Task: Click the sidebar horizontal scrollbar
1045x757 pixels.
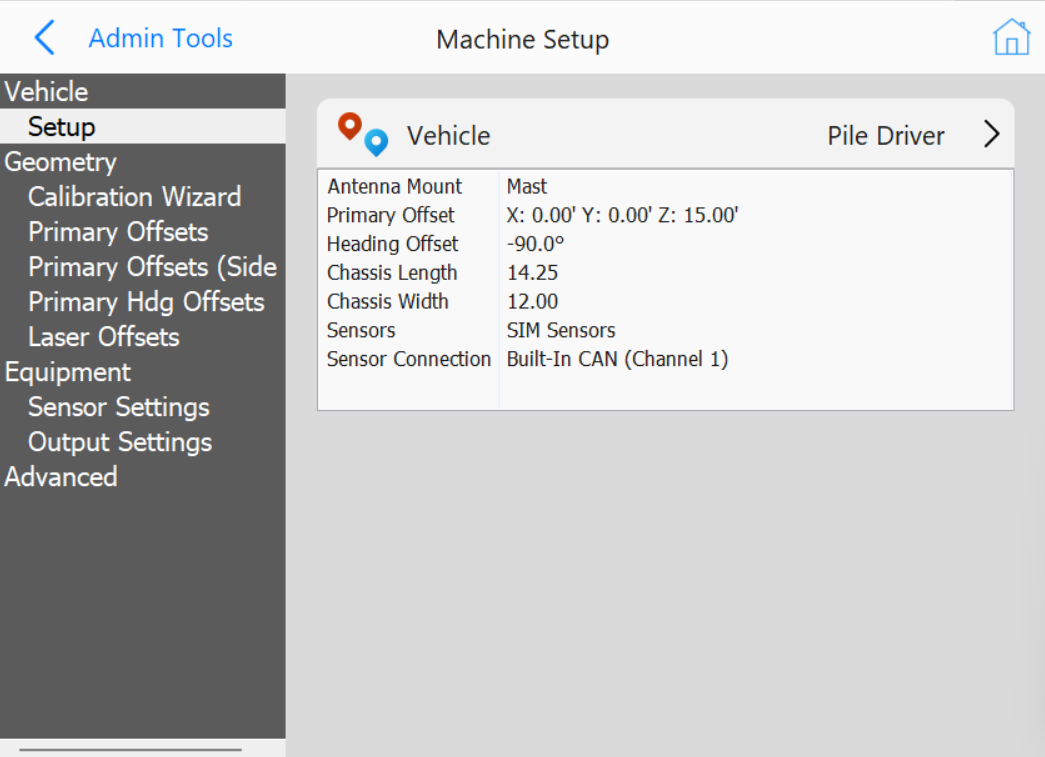Action: [x=131, y=750]
